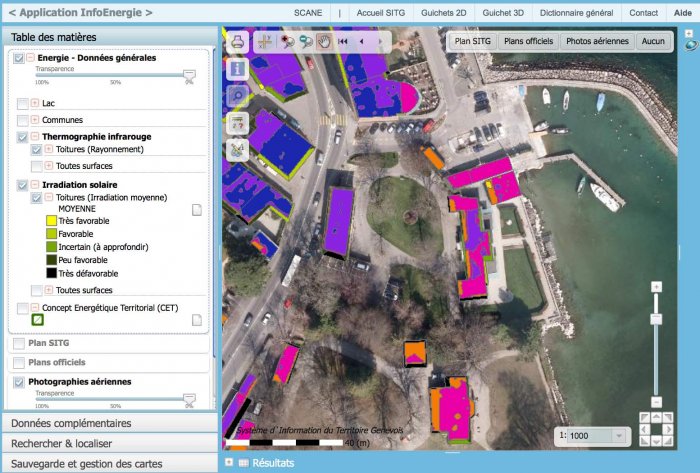Screen dimensions: 700x473
Task: Select the Aucun basemap button
Action: tap(653, 41)
